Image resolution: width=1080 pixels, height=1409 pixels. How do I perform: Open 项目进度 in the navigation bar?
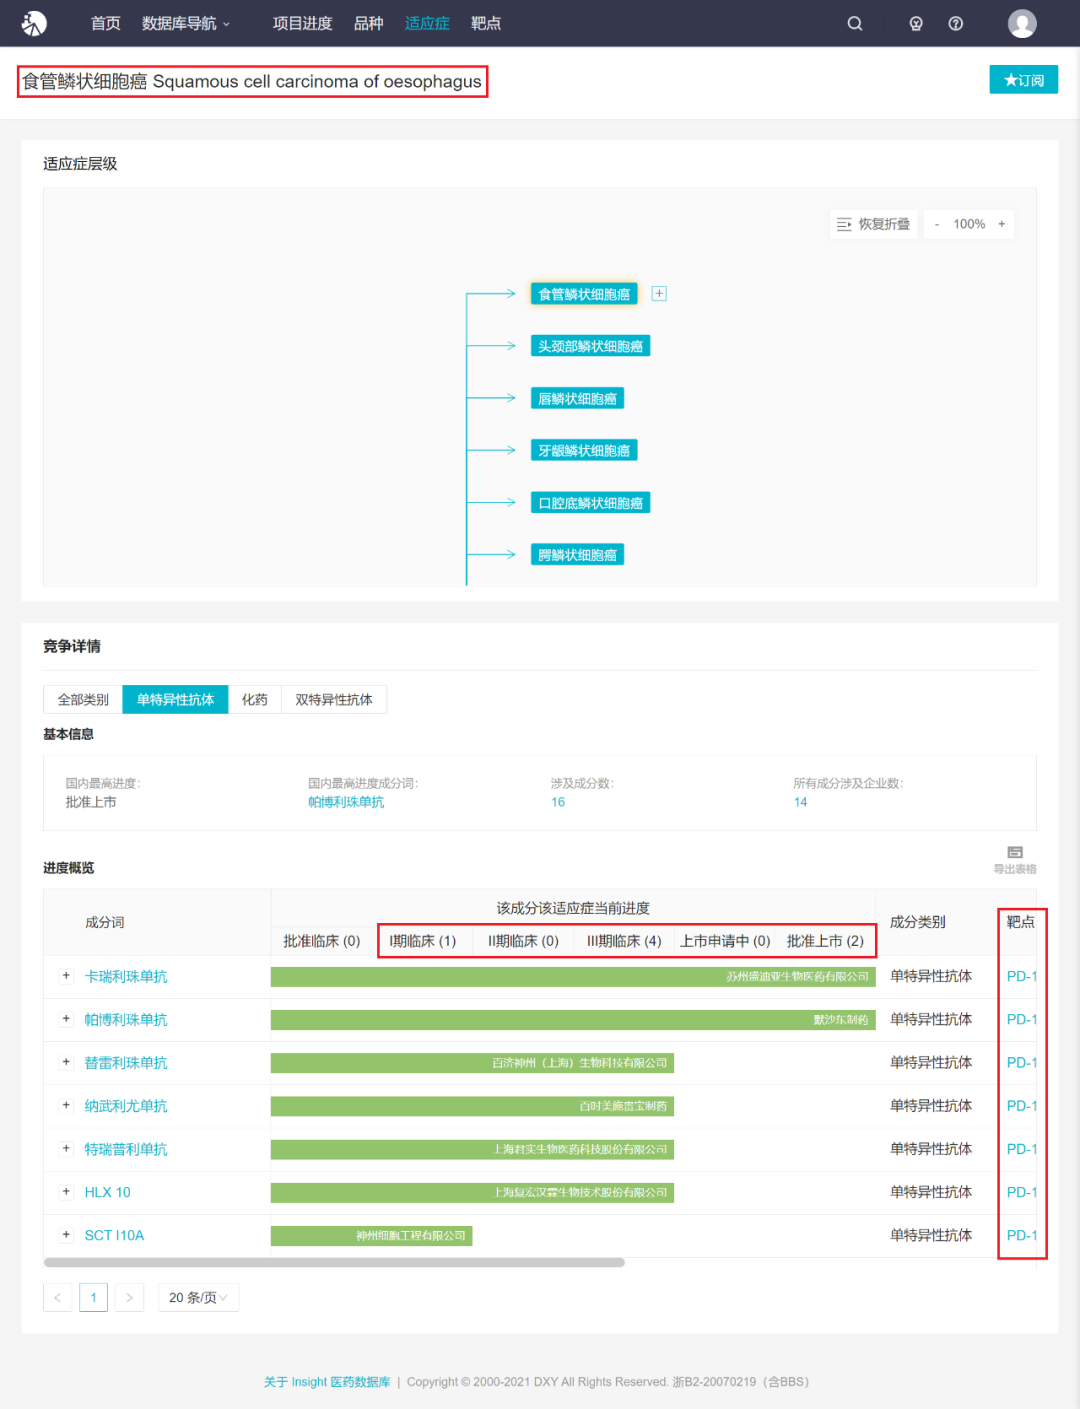tap(302, 23)
